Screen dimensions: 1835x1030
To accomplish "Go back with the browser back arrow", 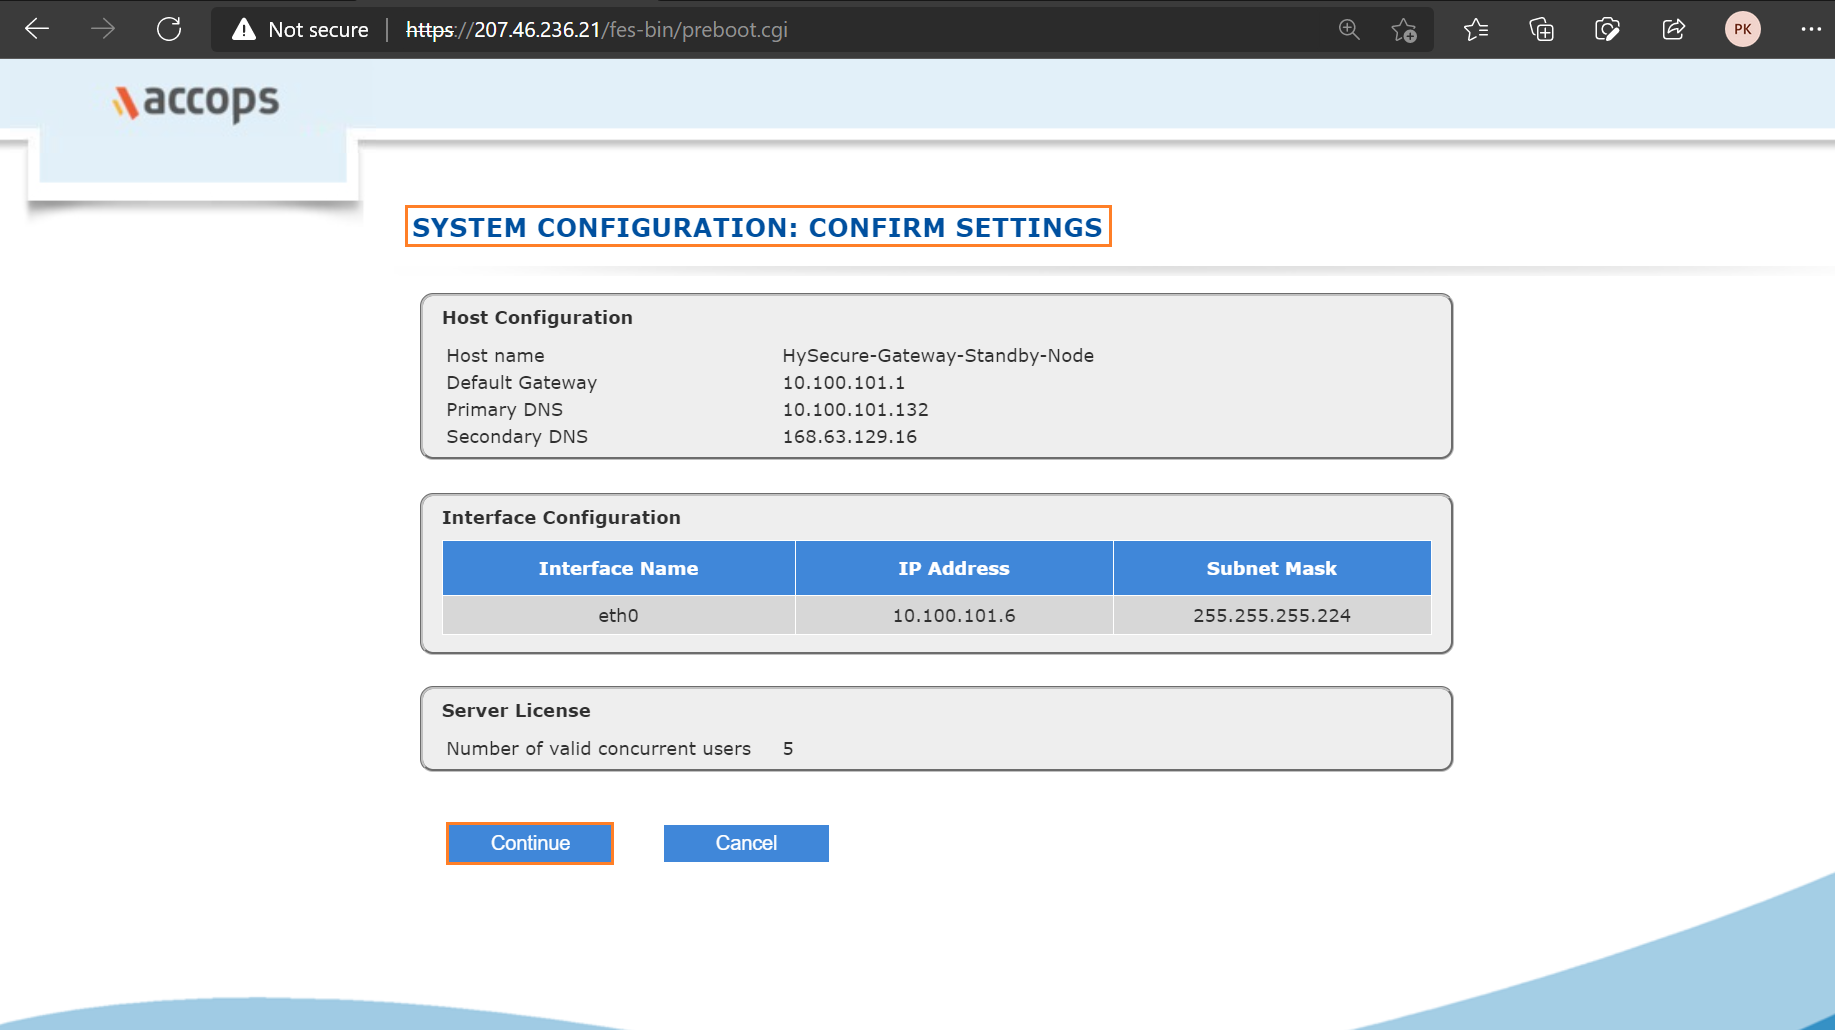I will coord(37,29).
